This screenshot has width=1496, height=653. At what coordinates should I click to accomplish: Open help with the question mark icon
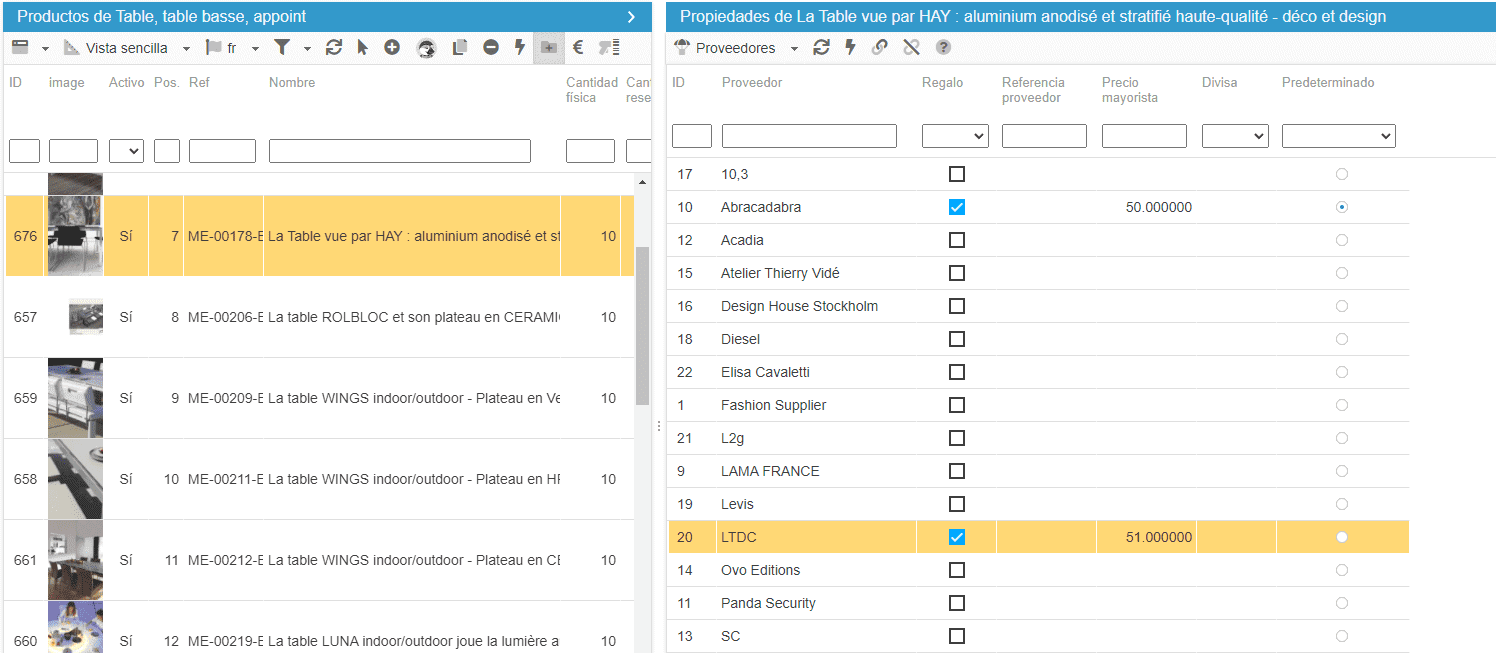[943, 48]
